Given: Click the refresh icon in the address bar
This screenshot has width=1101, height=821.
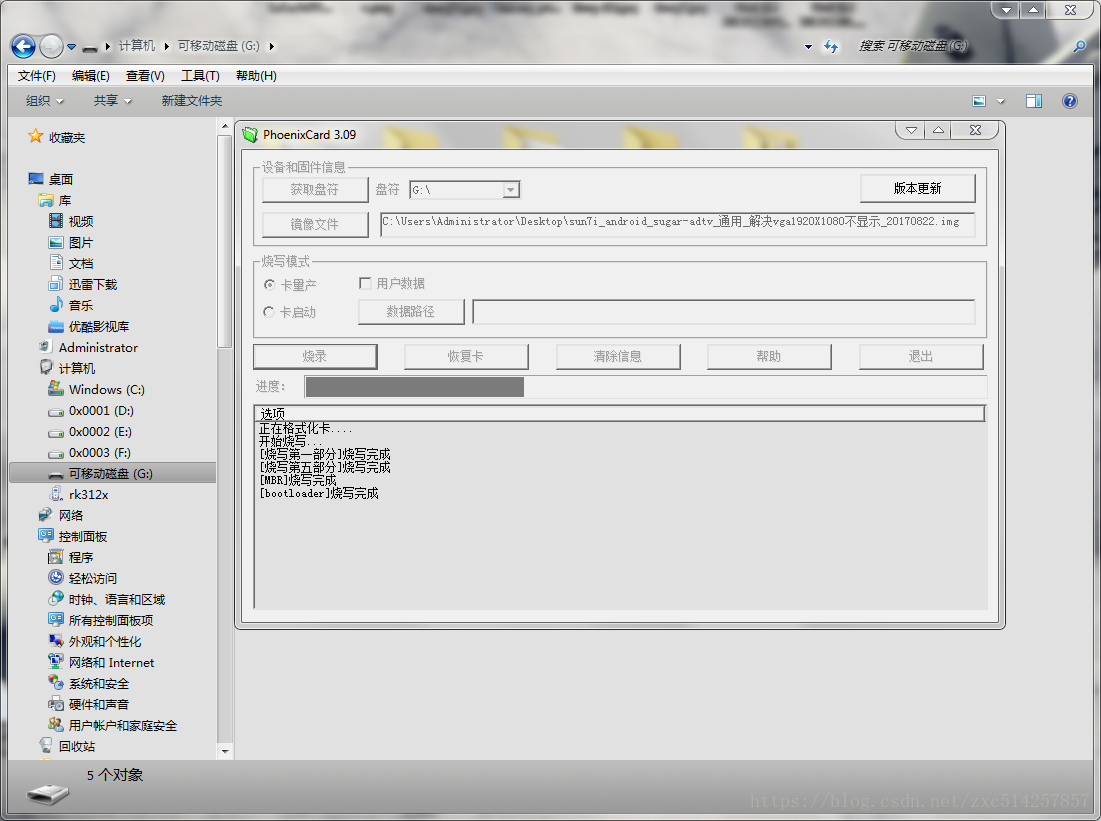Looking at the screenshot, I should click(831, 46).
